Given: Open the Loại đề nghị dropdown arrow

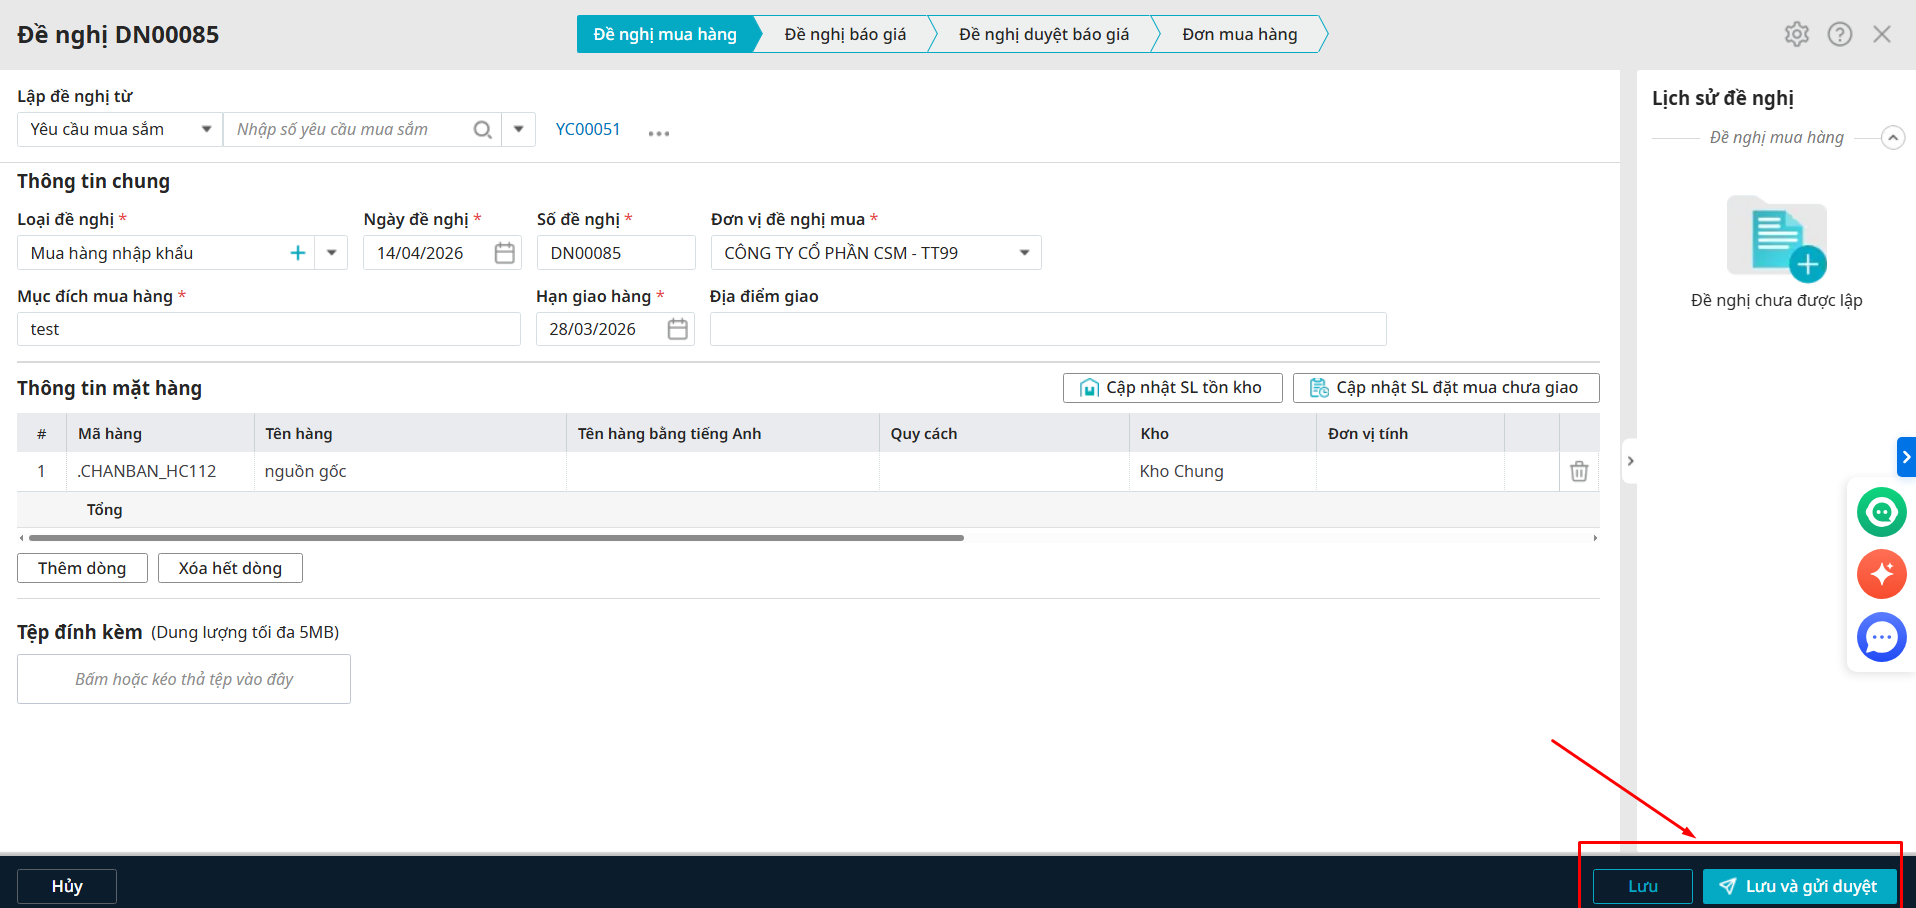Looking at the screenshot, I should click(x=331, y=253).
